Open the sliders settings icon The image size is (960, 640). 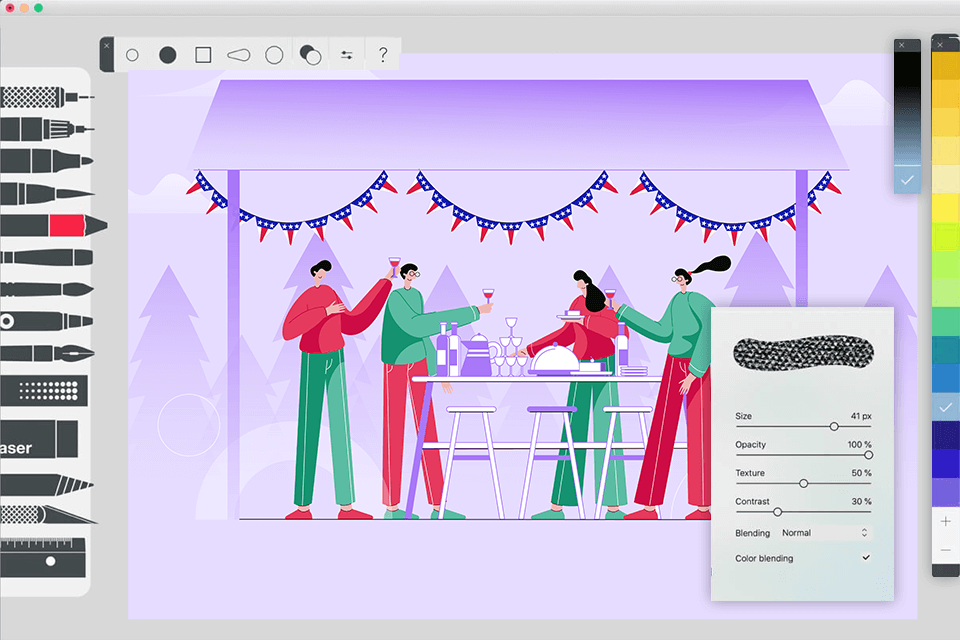coord(347,55)
